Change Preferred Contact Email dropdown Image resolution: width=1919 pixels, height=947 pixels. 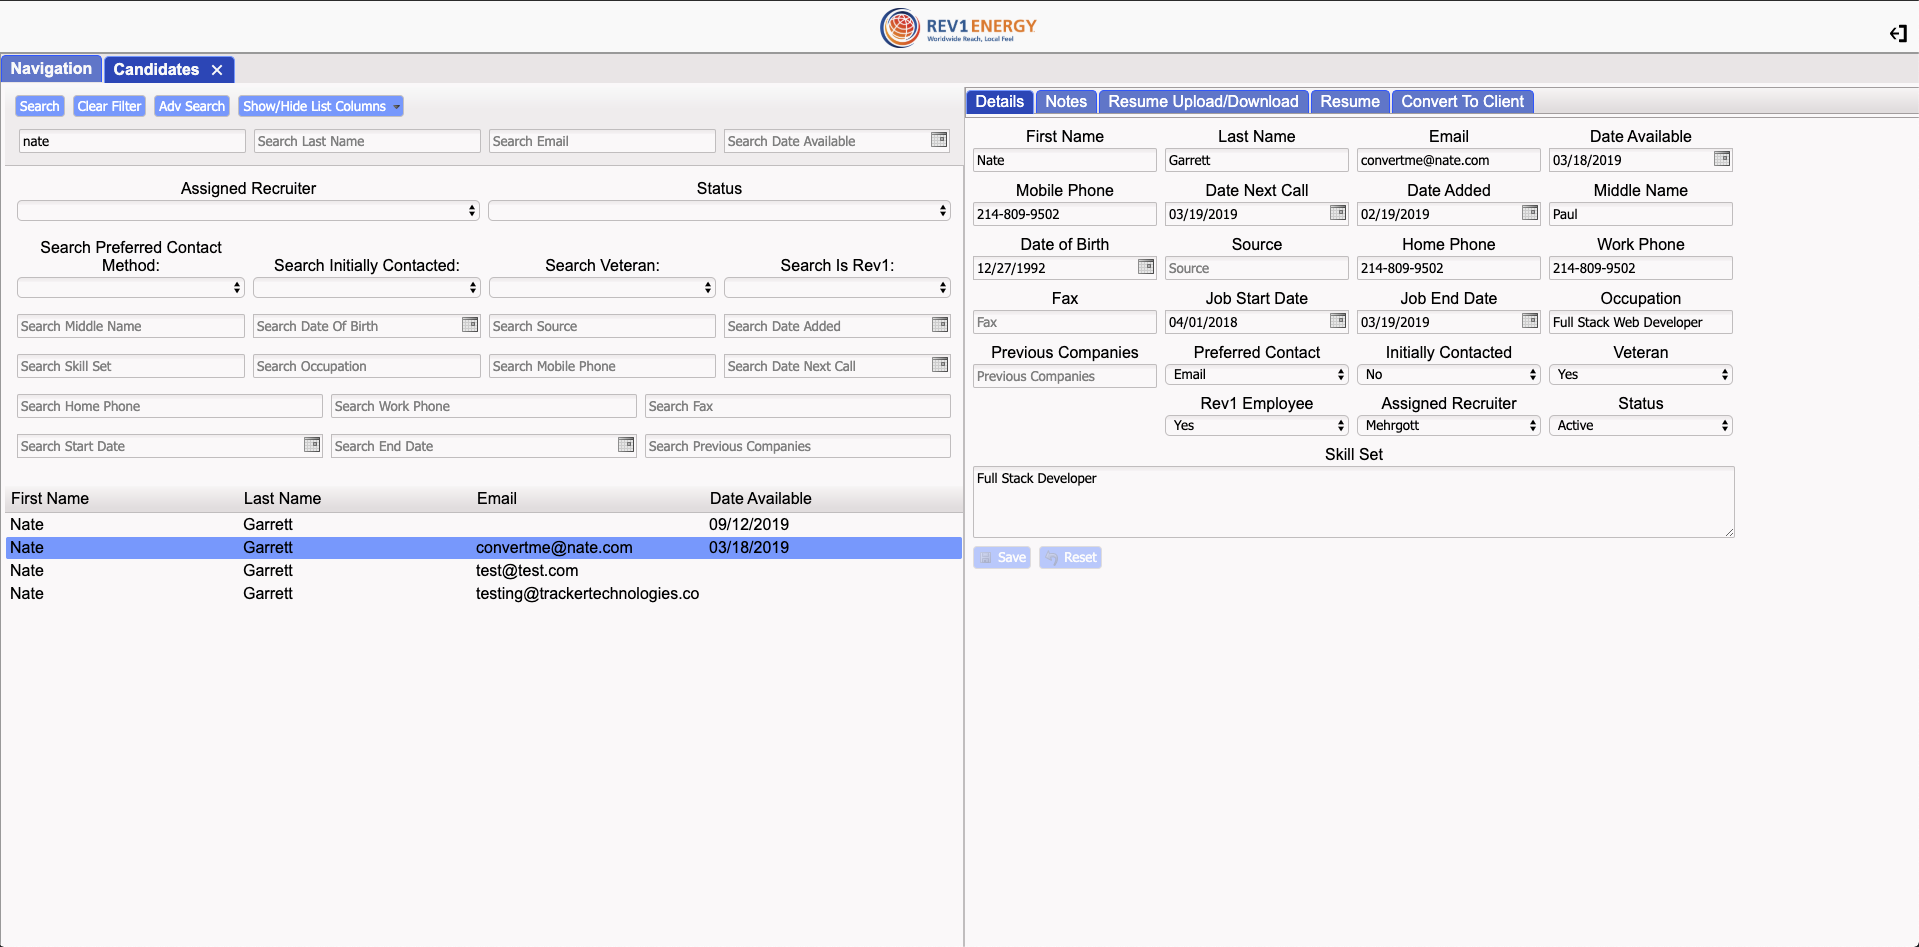pyautogui.click(x=1257, y=375)
